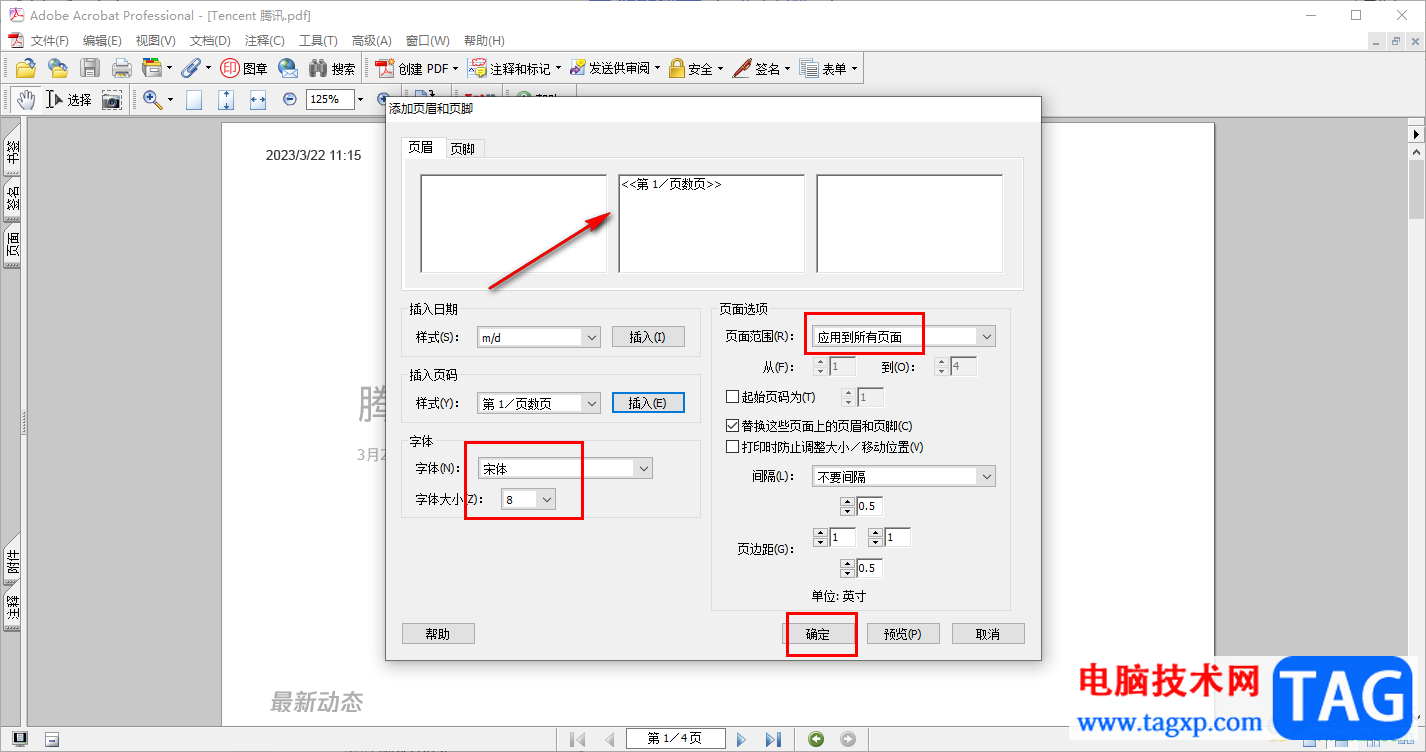Click the vertical scrollbar thumb in document window
1426x752 pixels.
click(x=1416, y=188)
